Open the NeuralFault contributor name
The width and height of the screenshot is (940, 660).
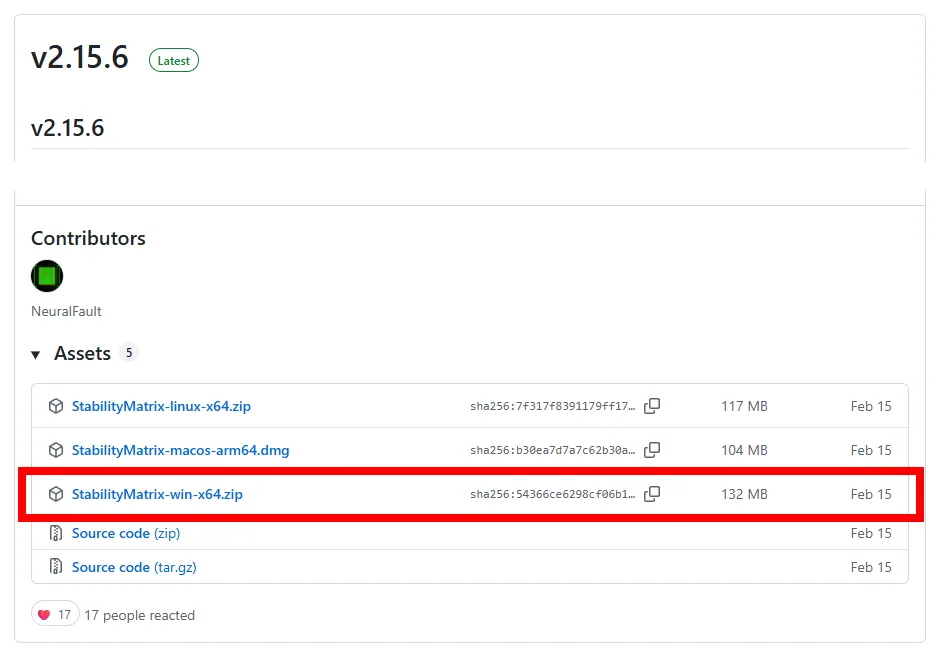67,311
